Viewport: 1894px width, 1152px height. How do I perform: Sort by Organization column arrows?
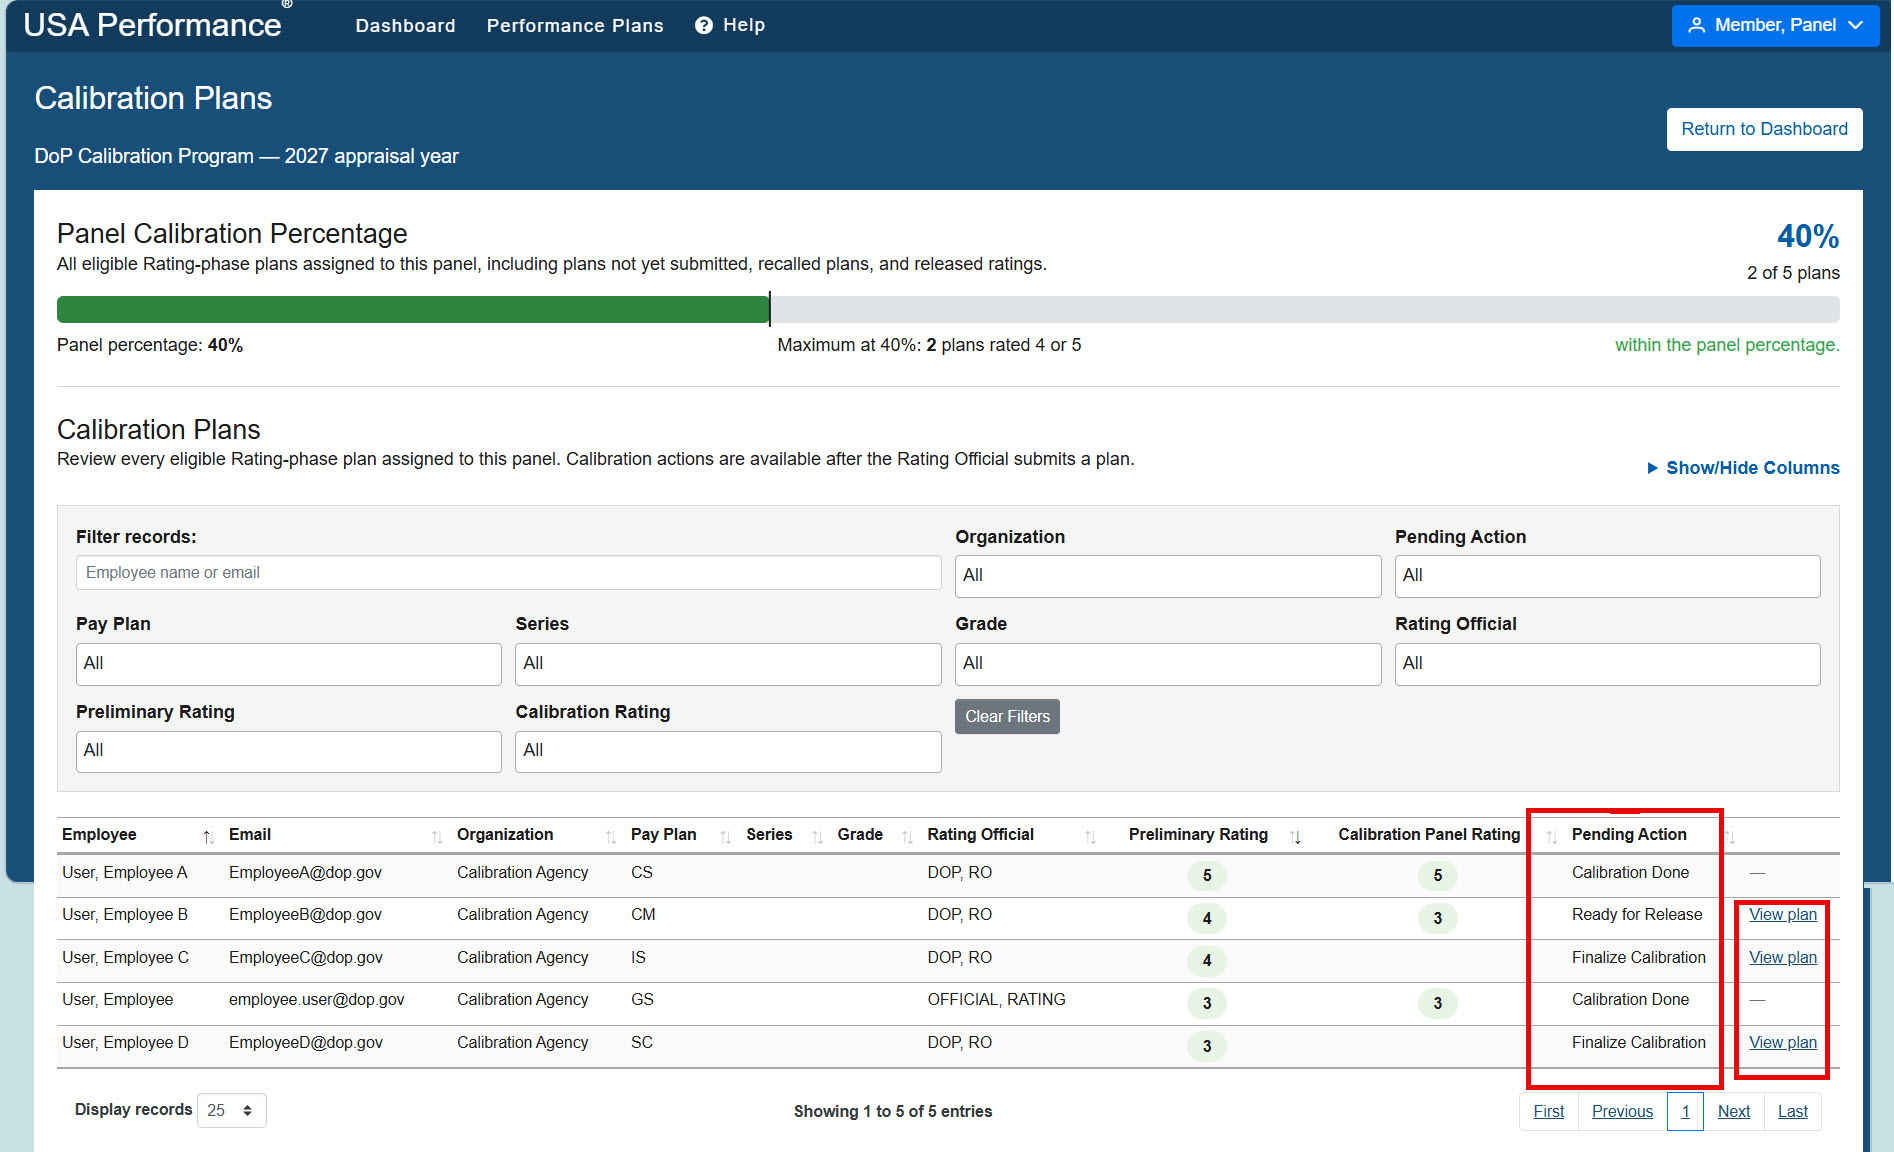tap(611, 837)
